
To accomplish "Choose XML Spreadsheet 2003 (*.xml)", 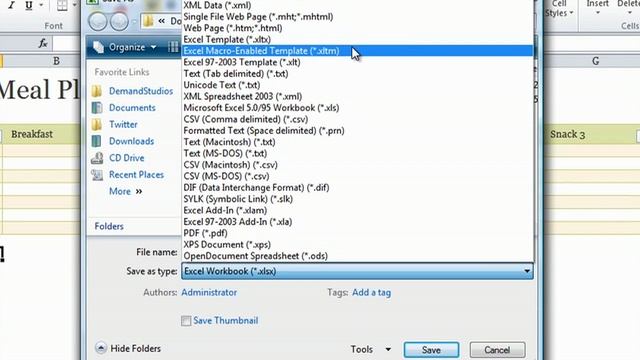I will click(357, 97).
